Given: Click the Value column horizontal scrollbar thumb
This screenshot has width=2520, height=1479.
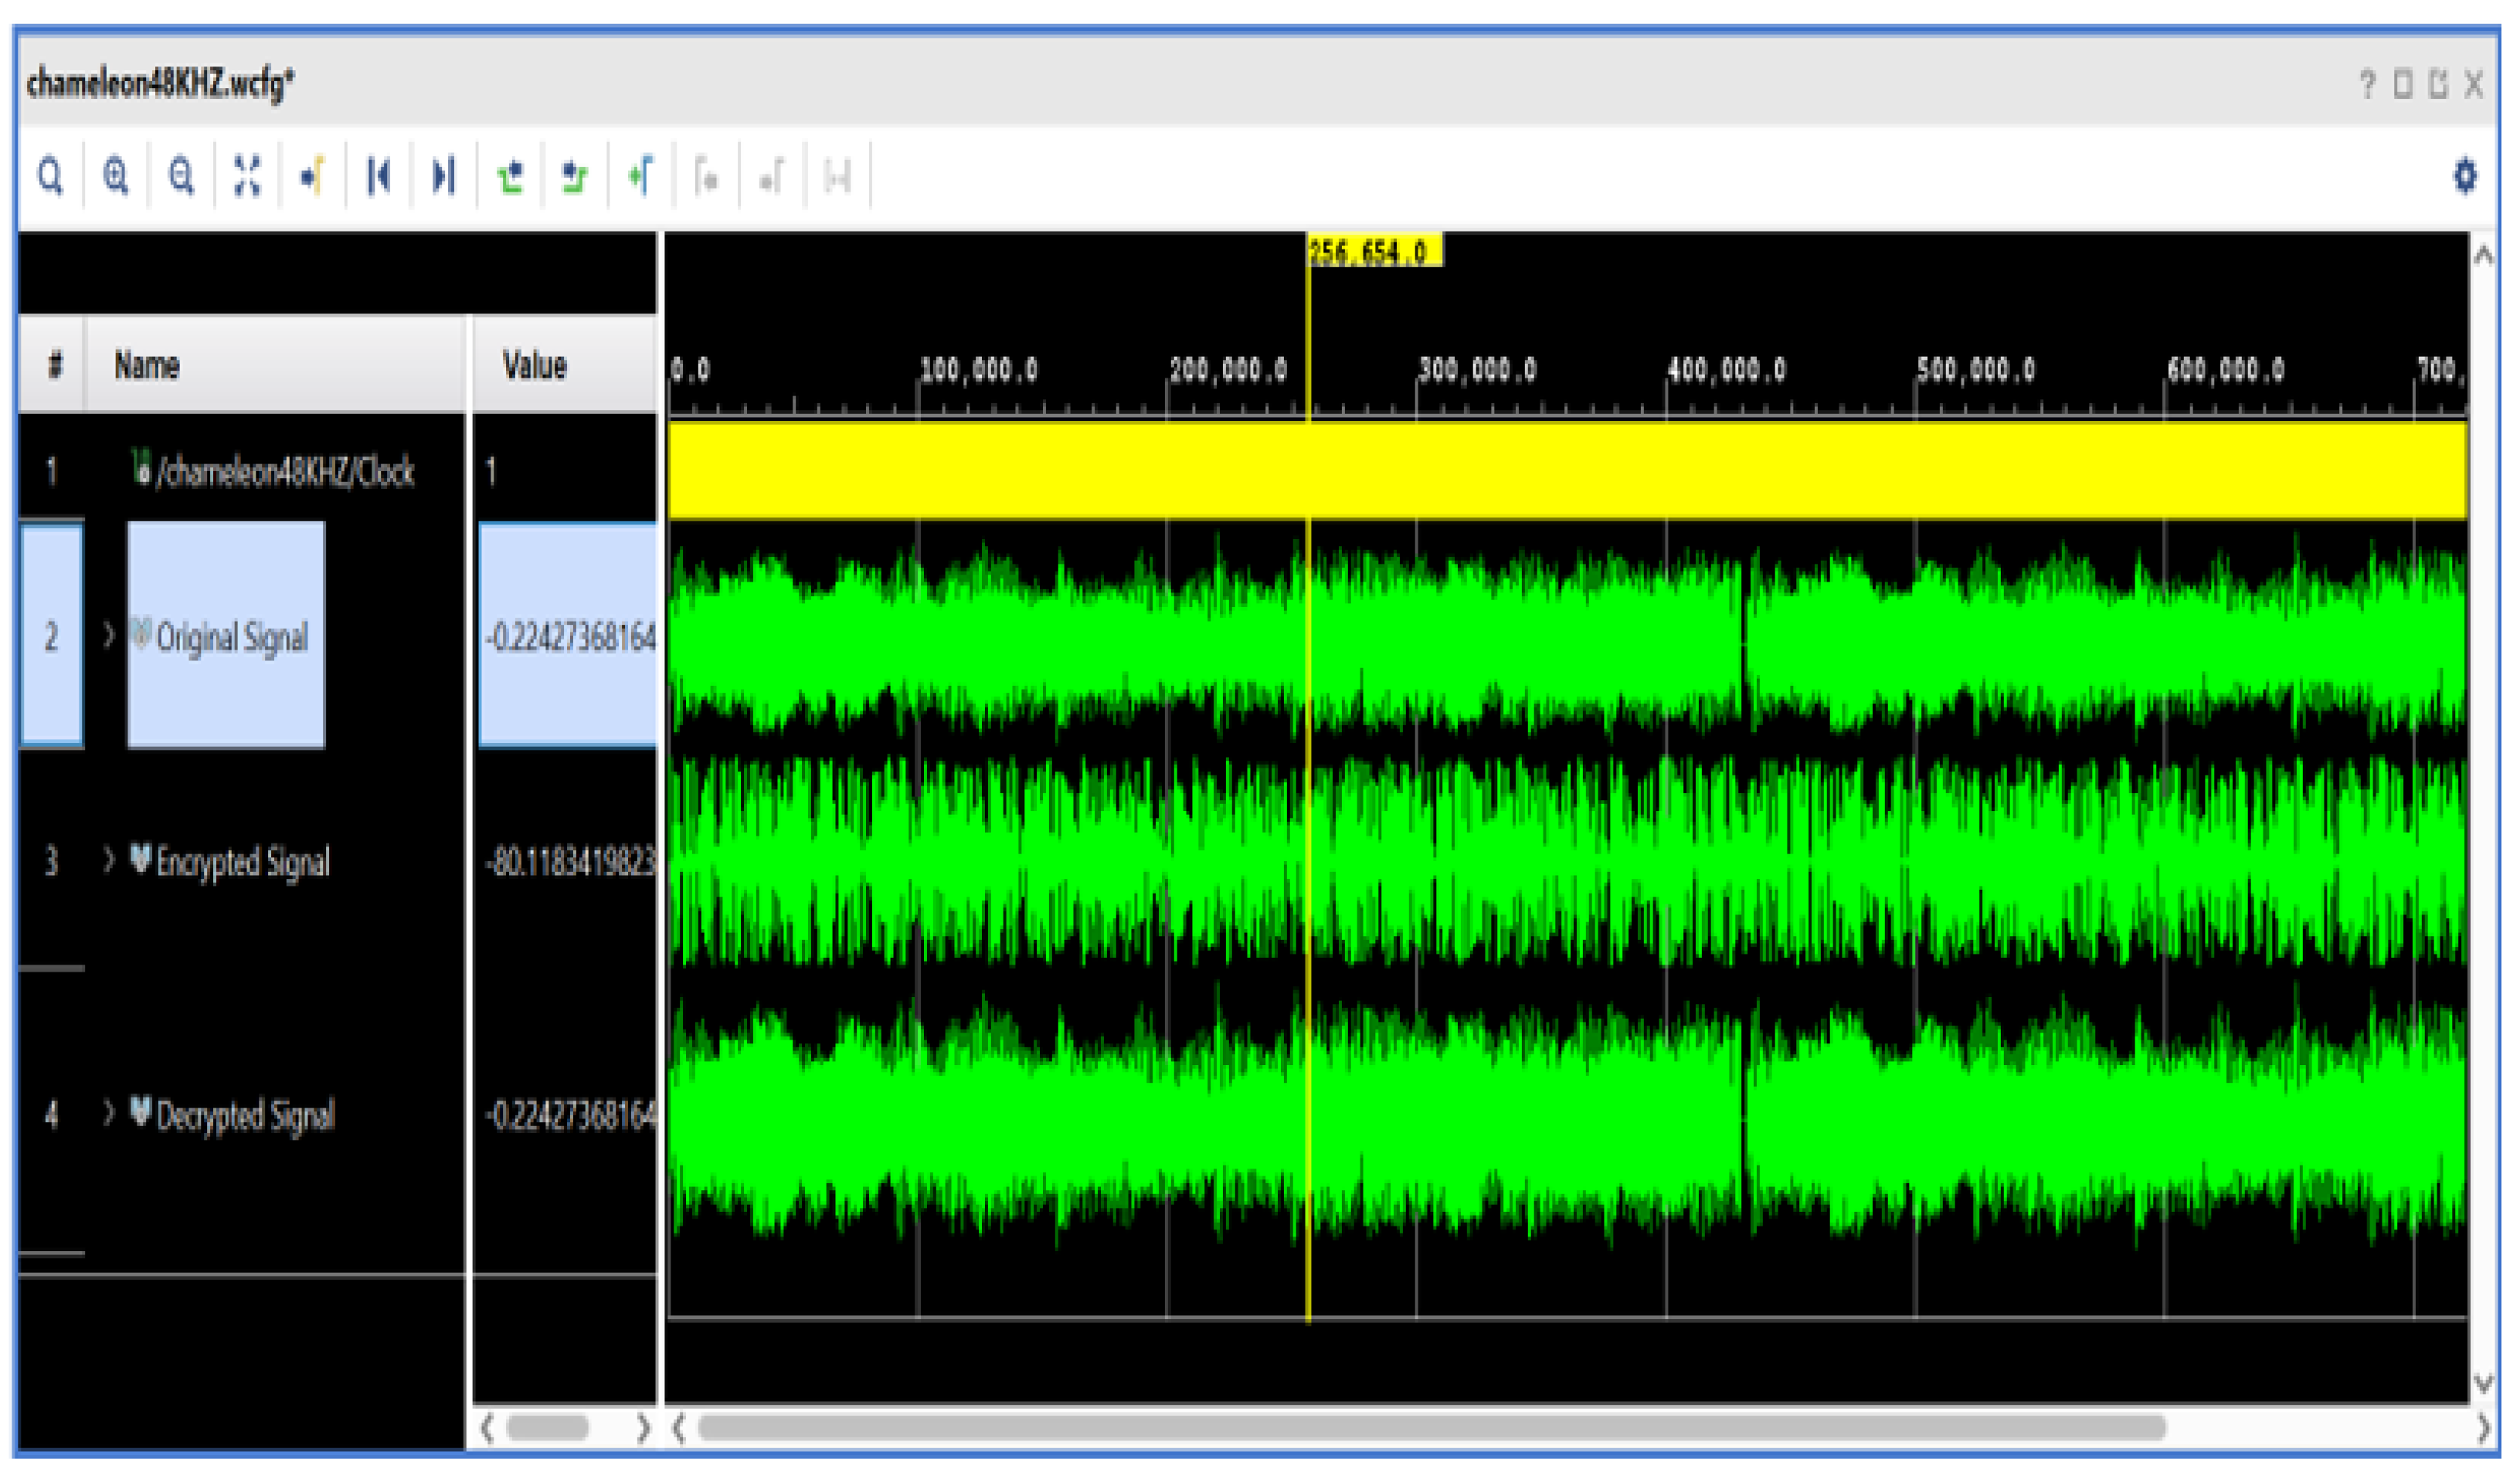Looking at the screenshot, I should [547, 1427].
